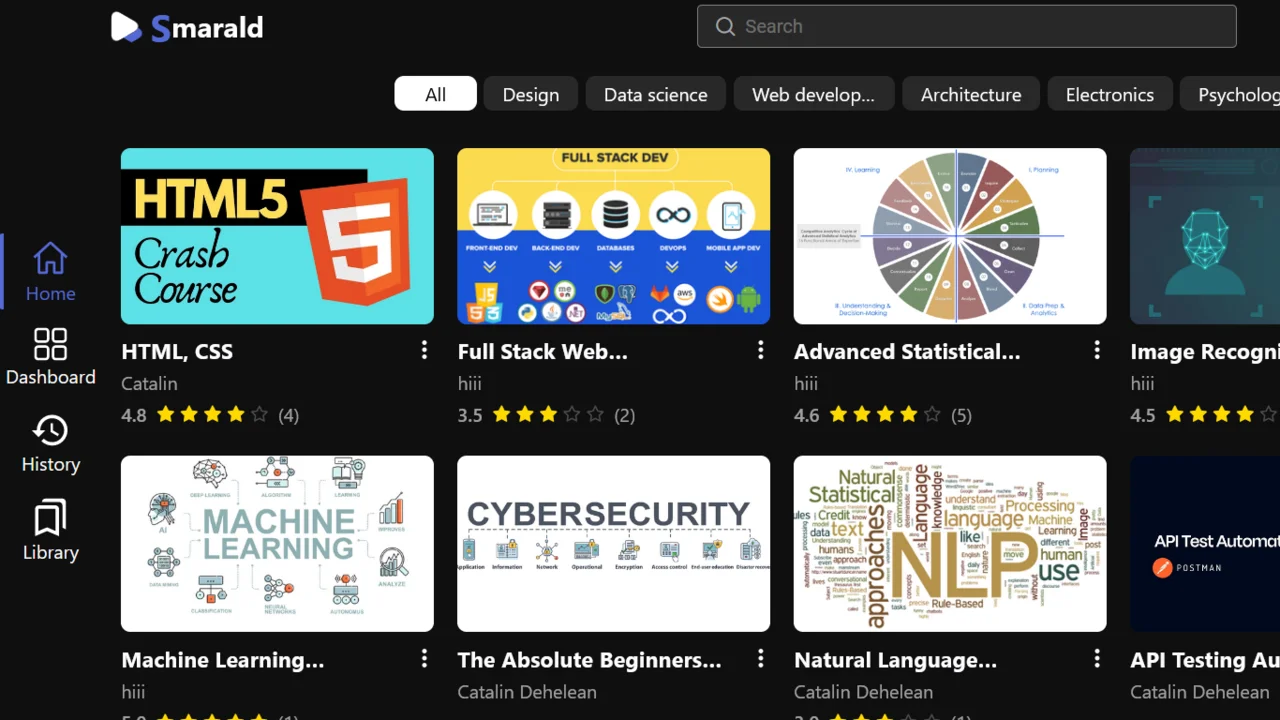Image resolution: width=1280 pixels, height=720 pixels.
Task: Open options menu for Absolute Beginners course
Action: click(x=761, y=658)
